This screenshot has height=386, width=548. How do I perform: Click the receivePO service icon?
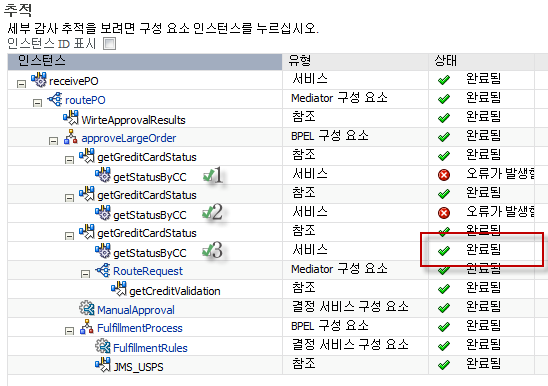pos(39,80)
